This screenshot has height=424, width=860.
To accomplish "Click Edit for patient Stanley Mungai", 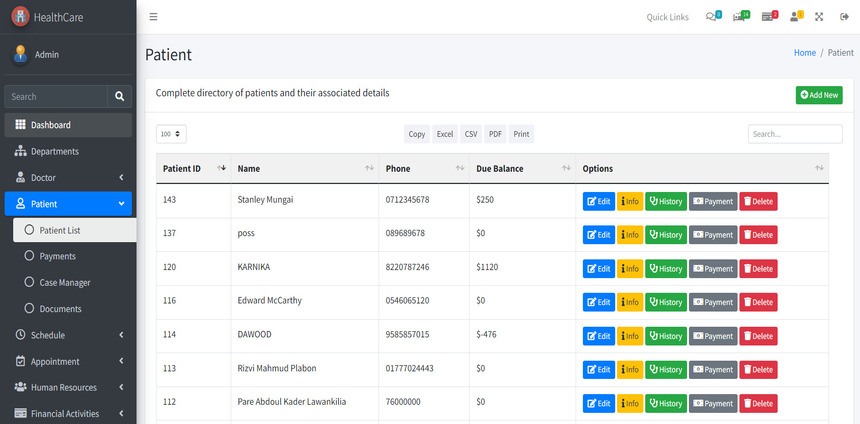I will (x=598, y=201).
